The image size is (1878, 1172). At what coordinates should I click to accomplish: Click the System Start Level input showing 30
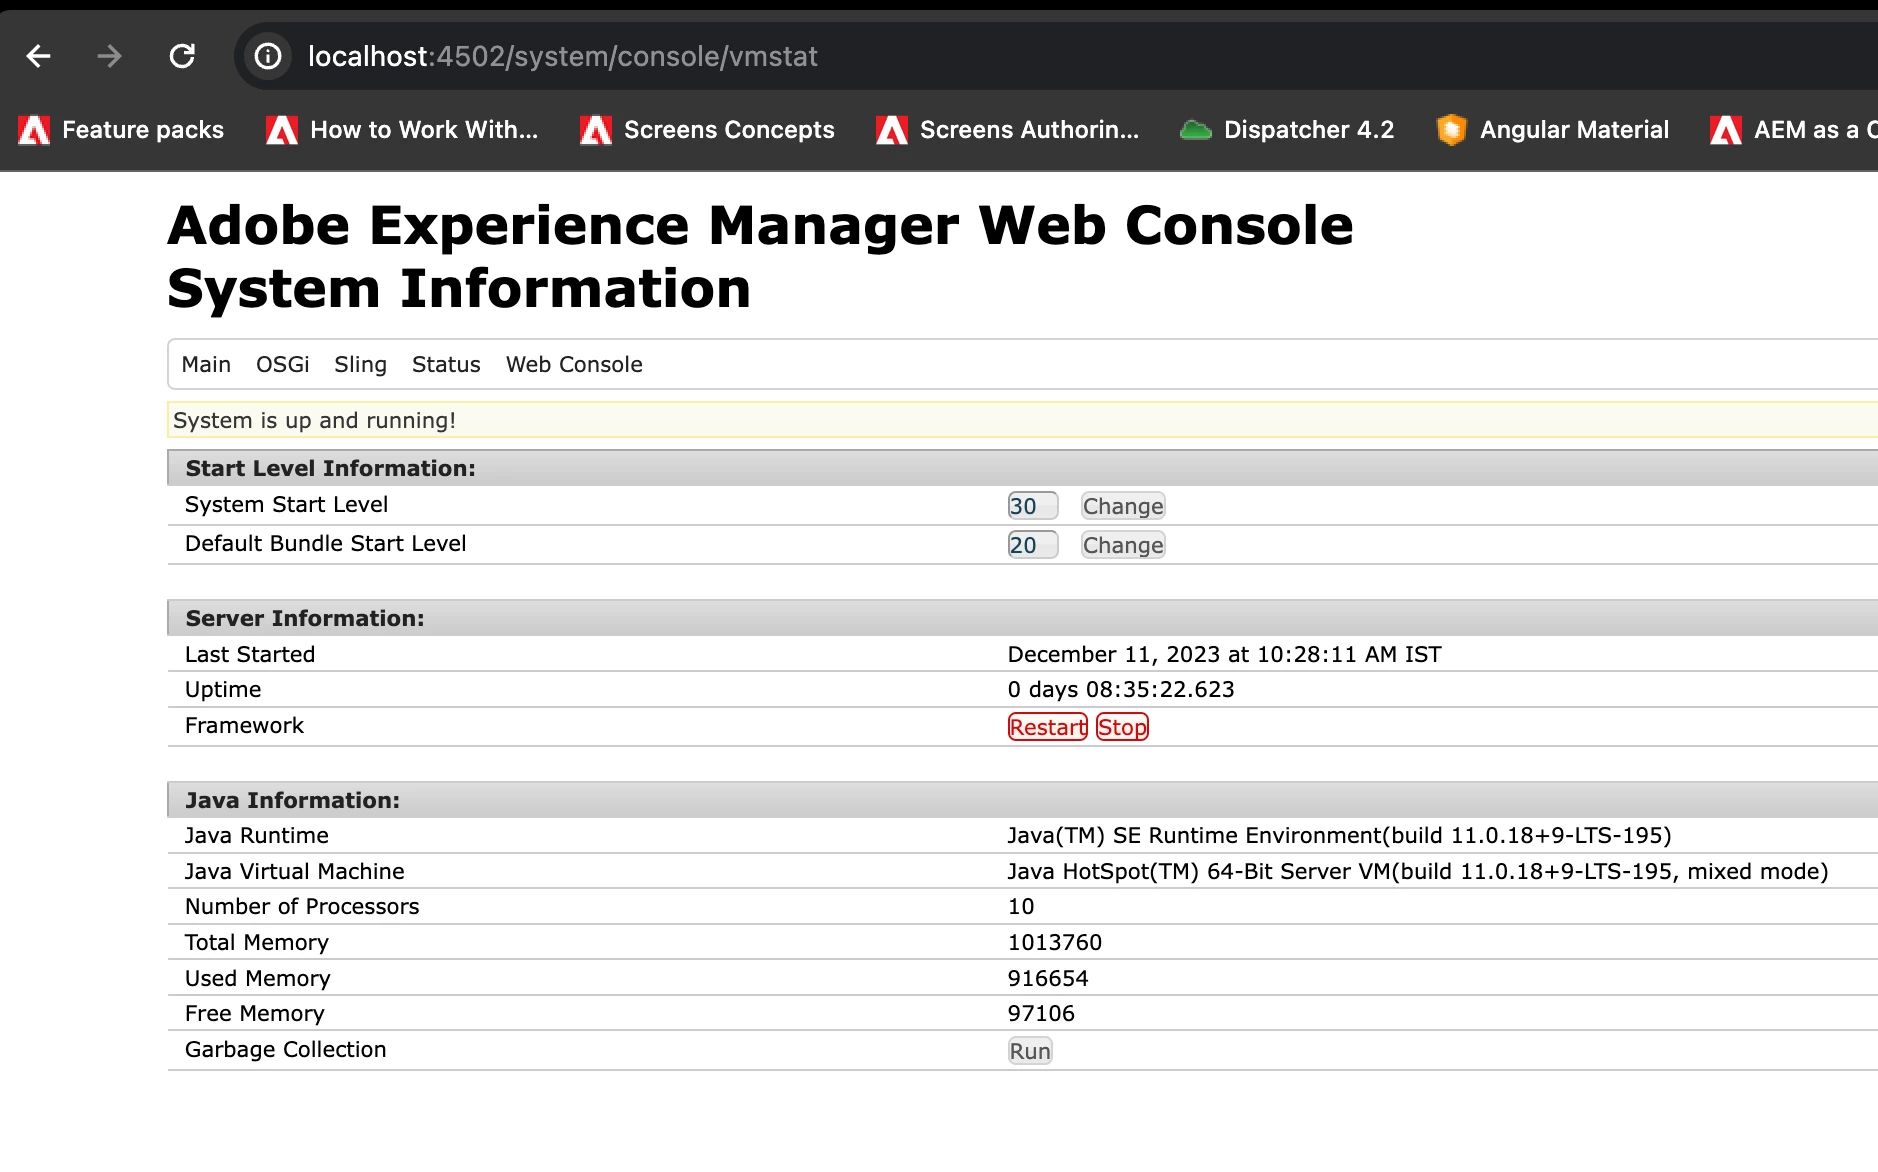point(1032,506)
